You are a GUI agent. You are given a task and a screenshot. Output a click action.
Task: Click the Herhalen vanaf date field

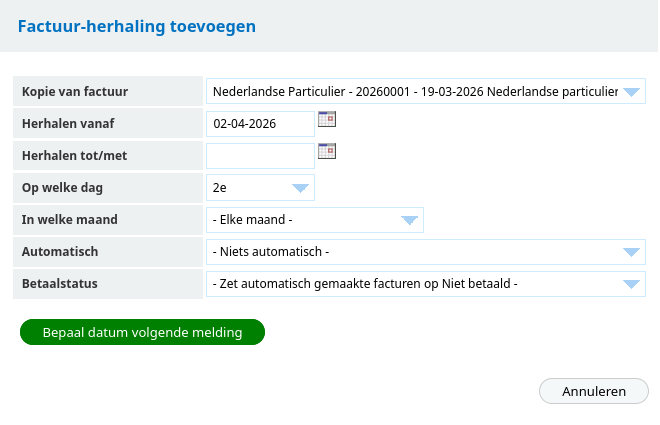259,124
